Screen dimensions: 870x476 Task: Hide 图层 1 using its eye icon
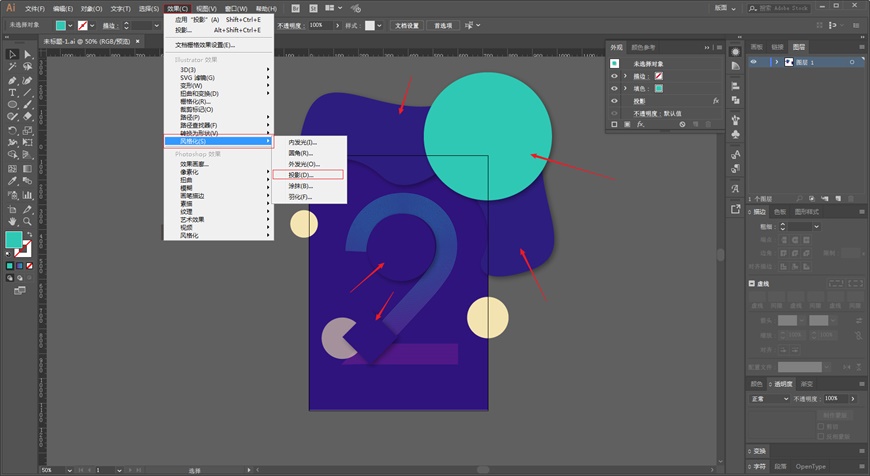pyautogui.click(x=753, y=62)
